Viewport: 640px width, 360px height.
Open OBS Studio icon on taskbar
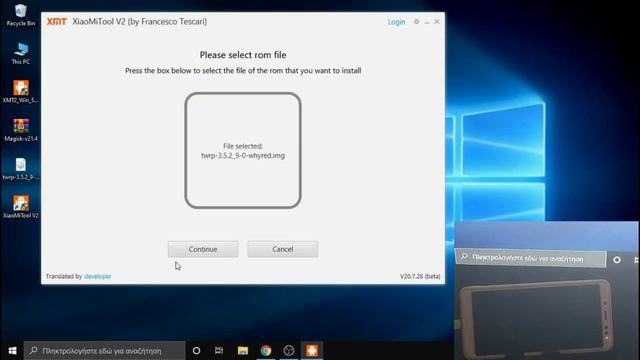pos(289,351)
